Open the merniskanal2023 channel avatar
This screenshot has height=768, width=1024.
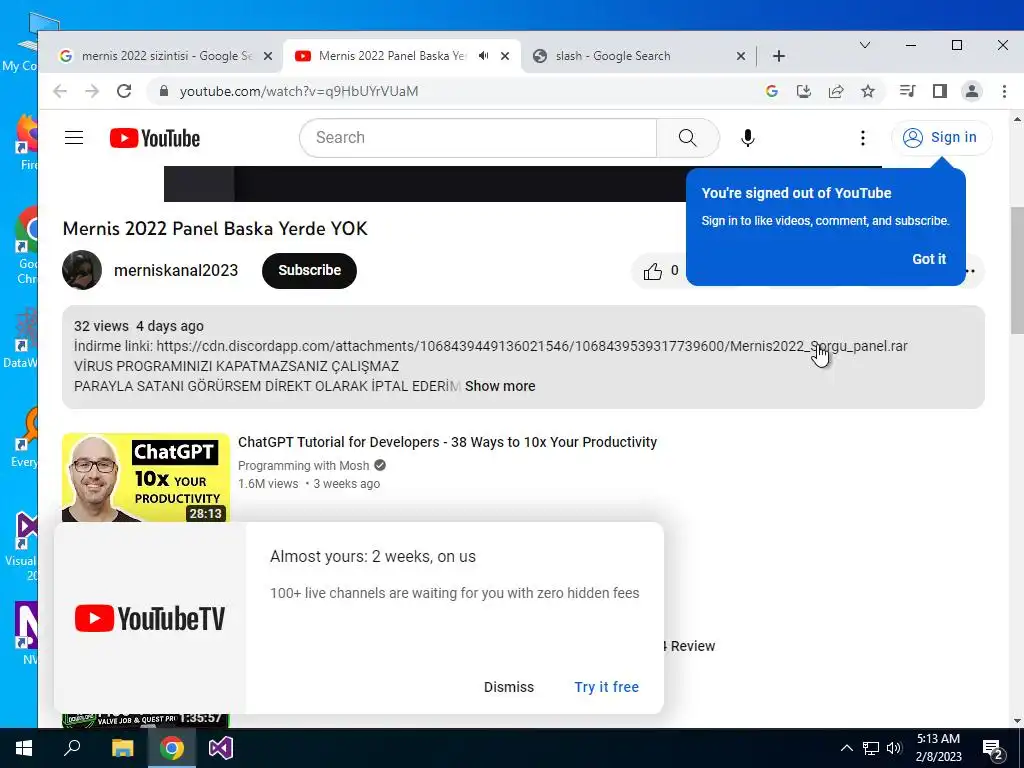(x=82, y=270)
